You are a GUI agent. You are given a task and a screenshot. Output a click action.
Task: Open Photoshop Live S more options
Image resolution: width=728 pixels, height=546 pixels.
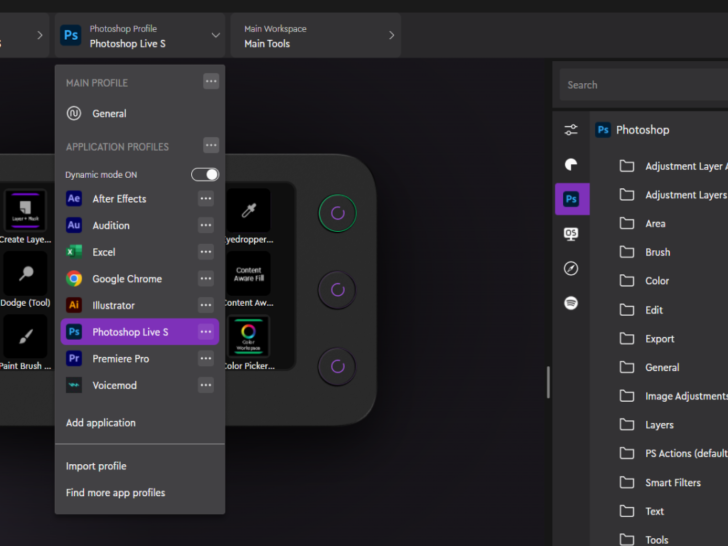[206, 332]
